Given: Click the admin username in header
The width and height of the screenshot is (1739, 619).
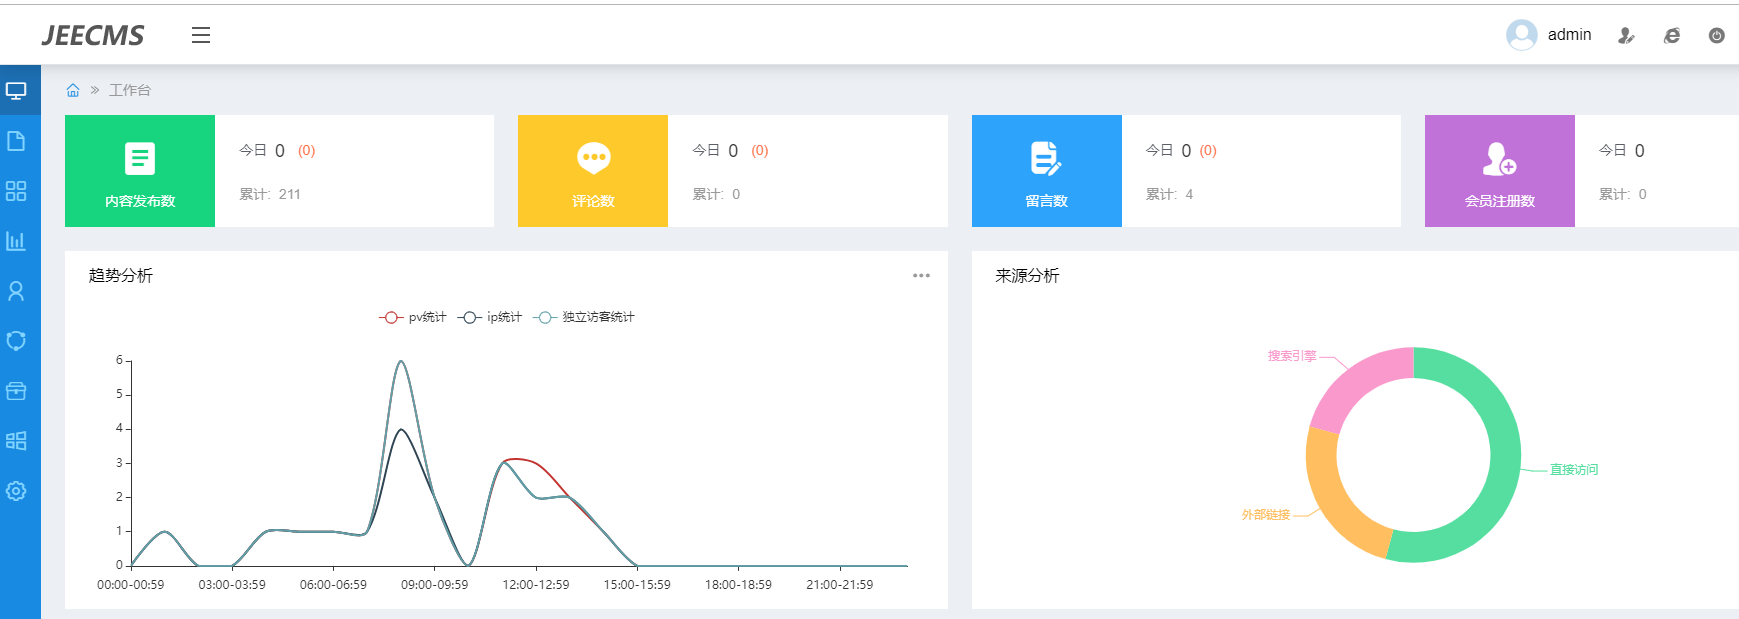Looking at the screenshot, I should coord(1569,35).
